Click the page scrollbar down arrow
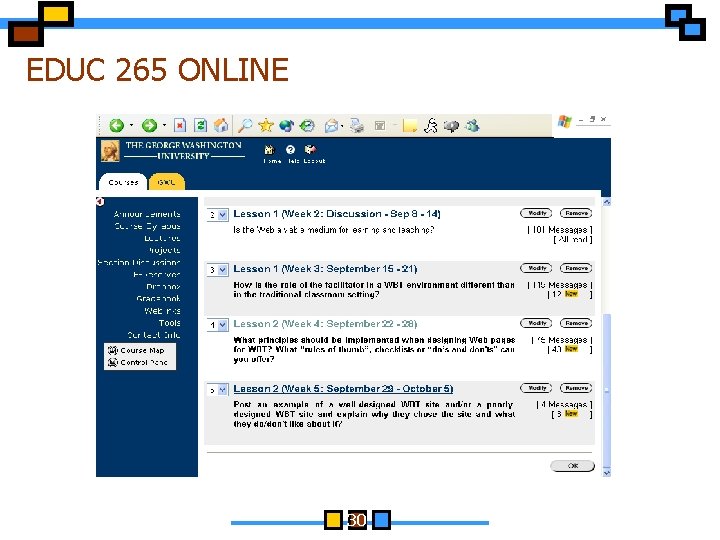The image size is (720, 540). pyautogui.click(x=607, y=472)
